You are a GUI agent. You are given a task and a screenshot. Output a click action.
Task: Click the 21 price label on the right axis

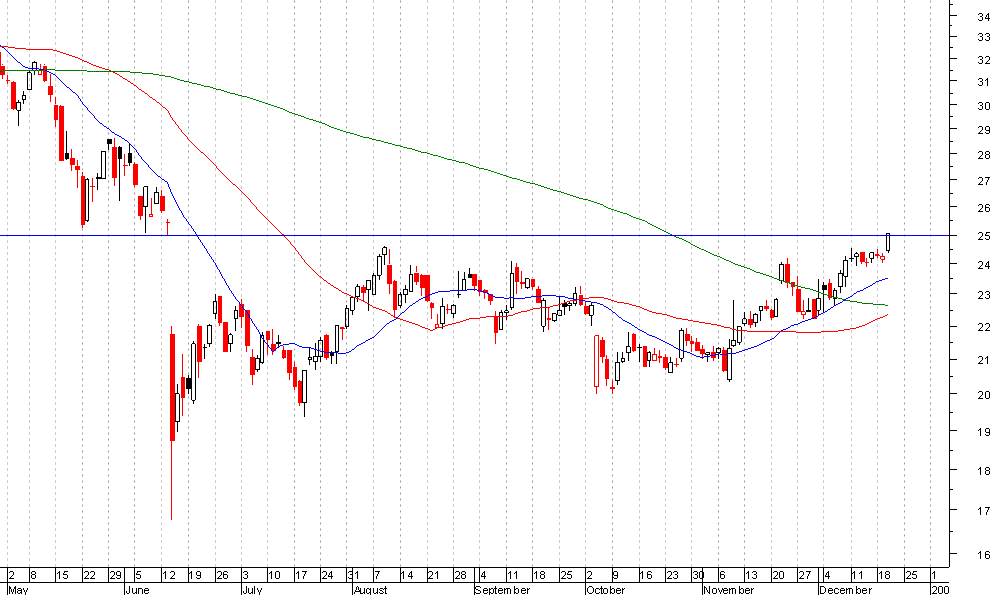pos(983,360)
